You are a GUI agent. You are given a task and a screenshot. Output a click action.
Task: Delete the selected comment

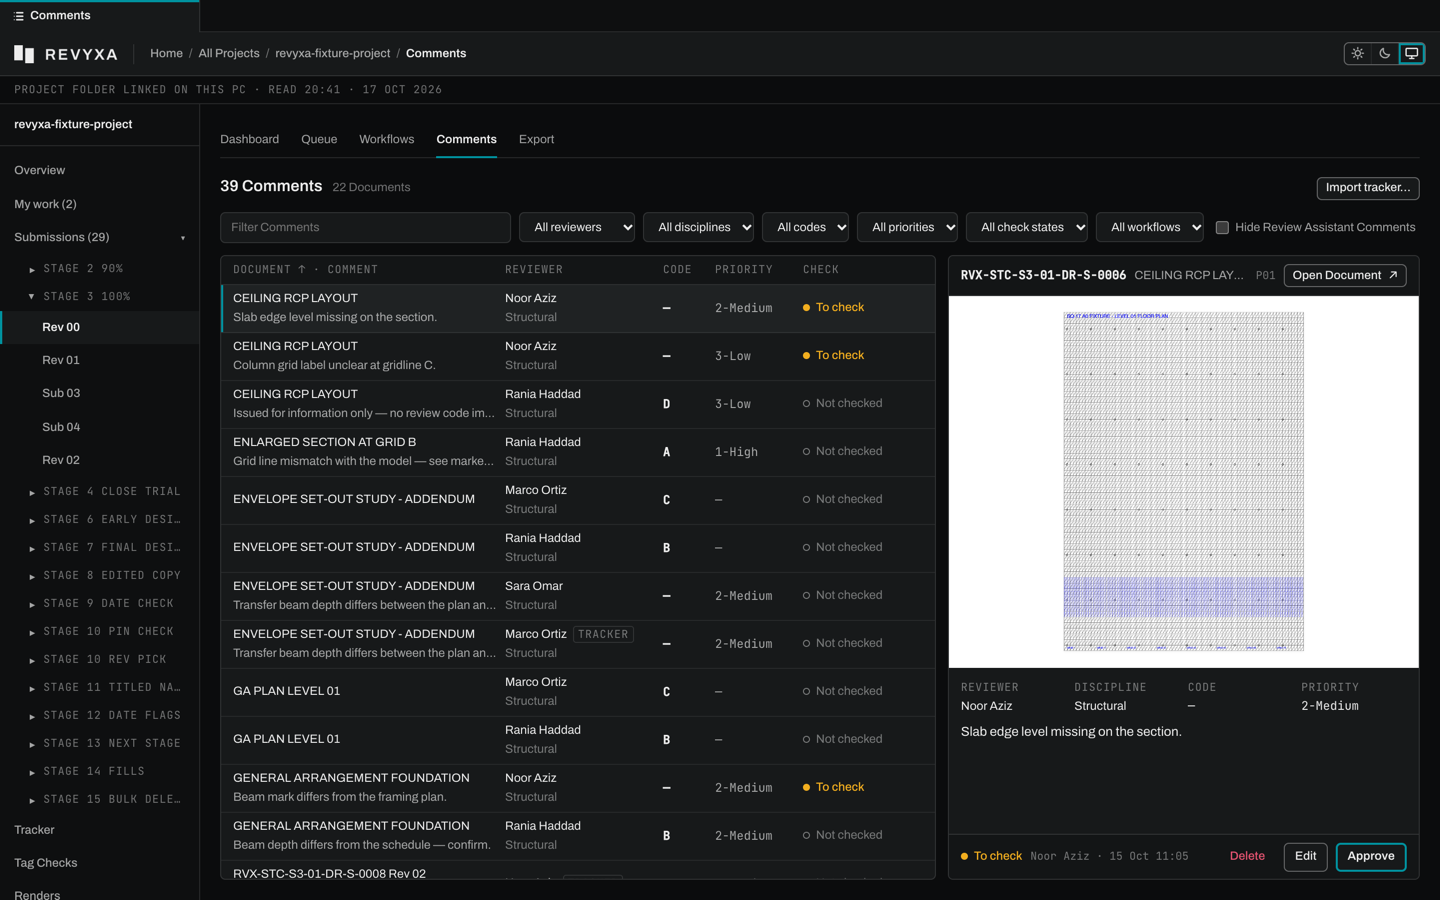pyautogui.click(x=1247, y=857)
